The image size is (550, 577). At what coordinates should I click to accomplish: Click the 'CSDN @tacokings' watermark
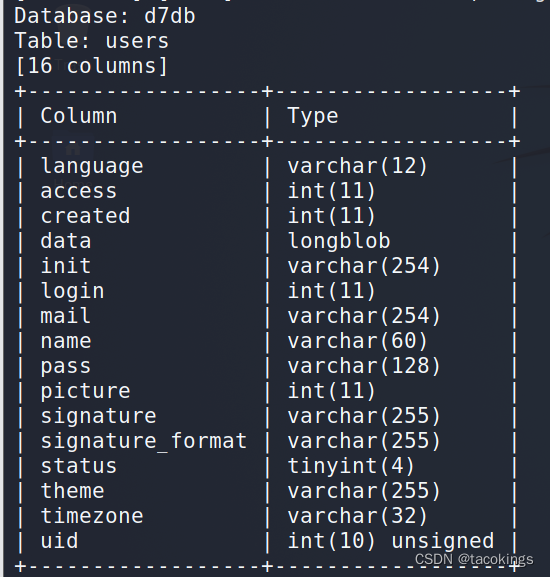pos(474,560)
